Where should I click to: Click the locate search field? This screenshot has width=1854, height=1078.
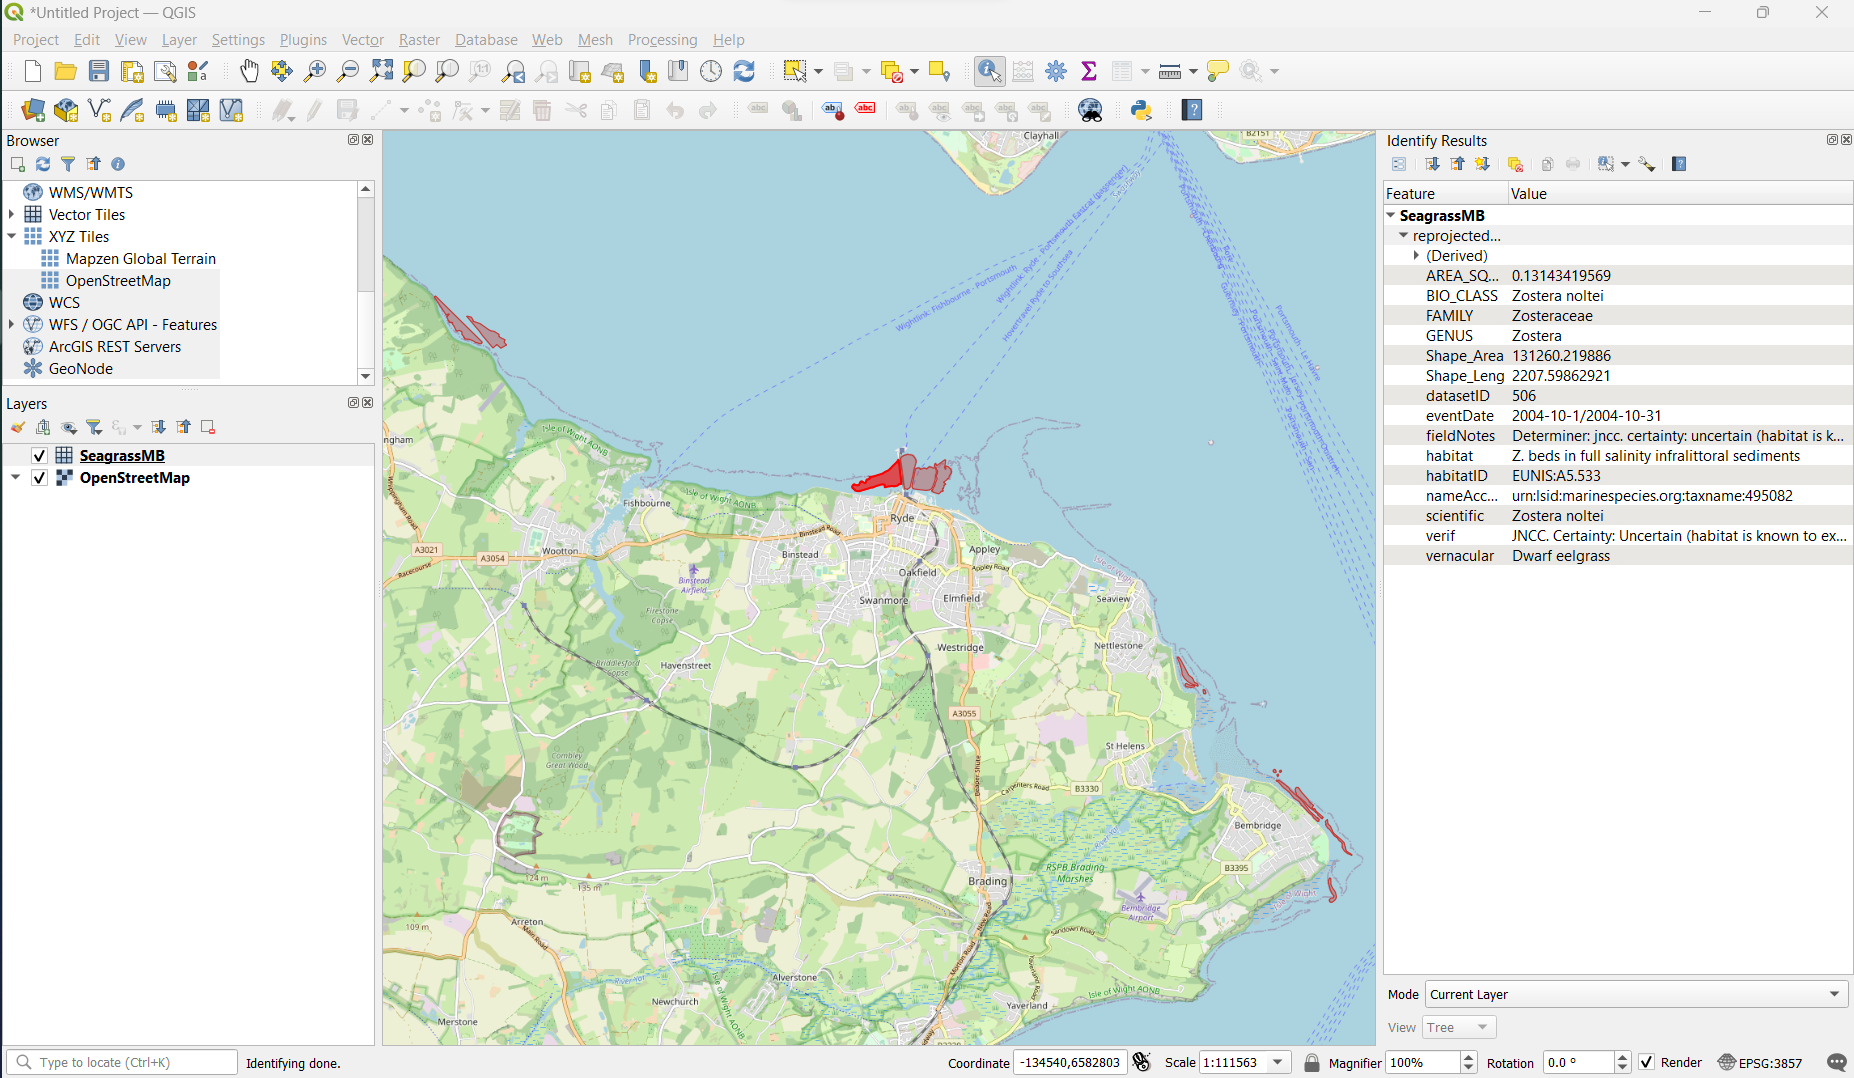point(120,1062)
